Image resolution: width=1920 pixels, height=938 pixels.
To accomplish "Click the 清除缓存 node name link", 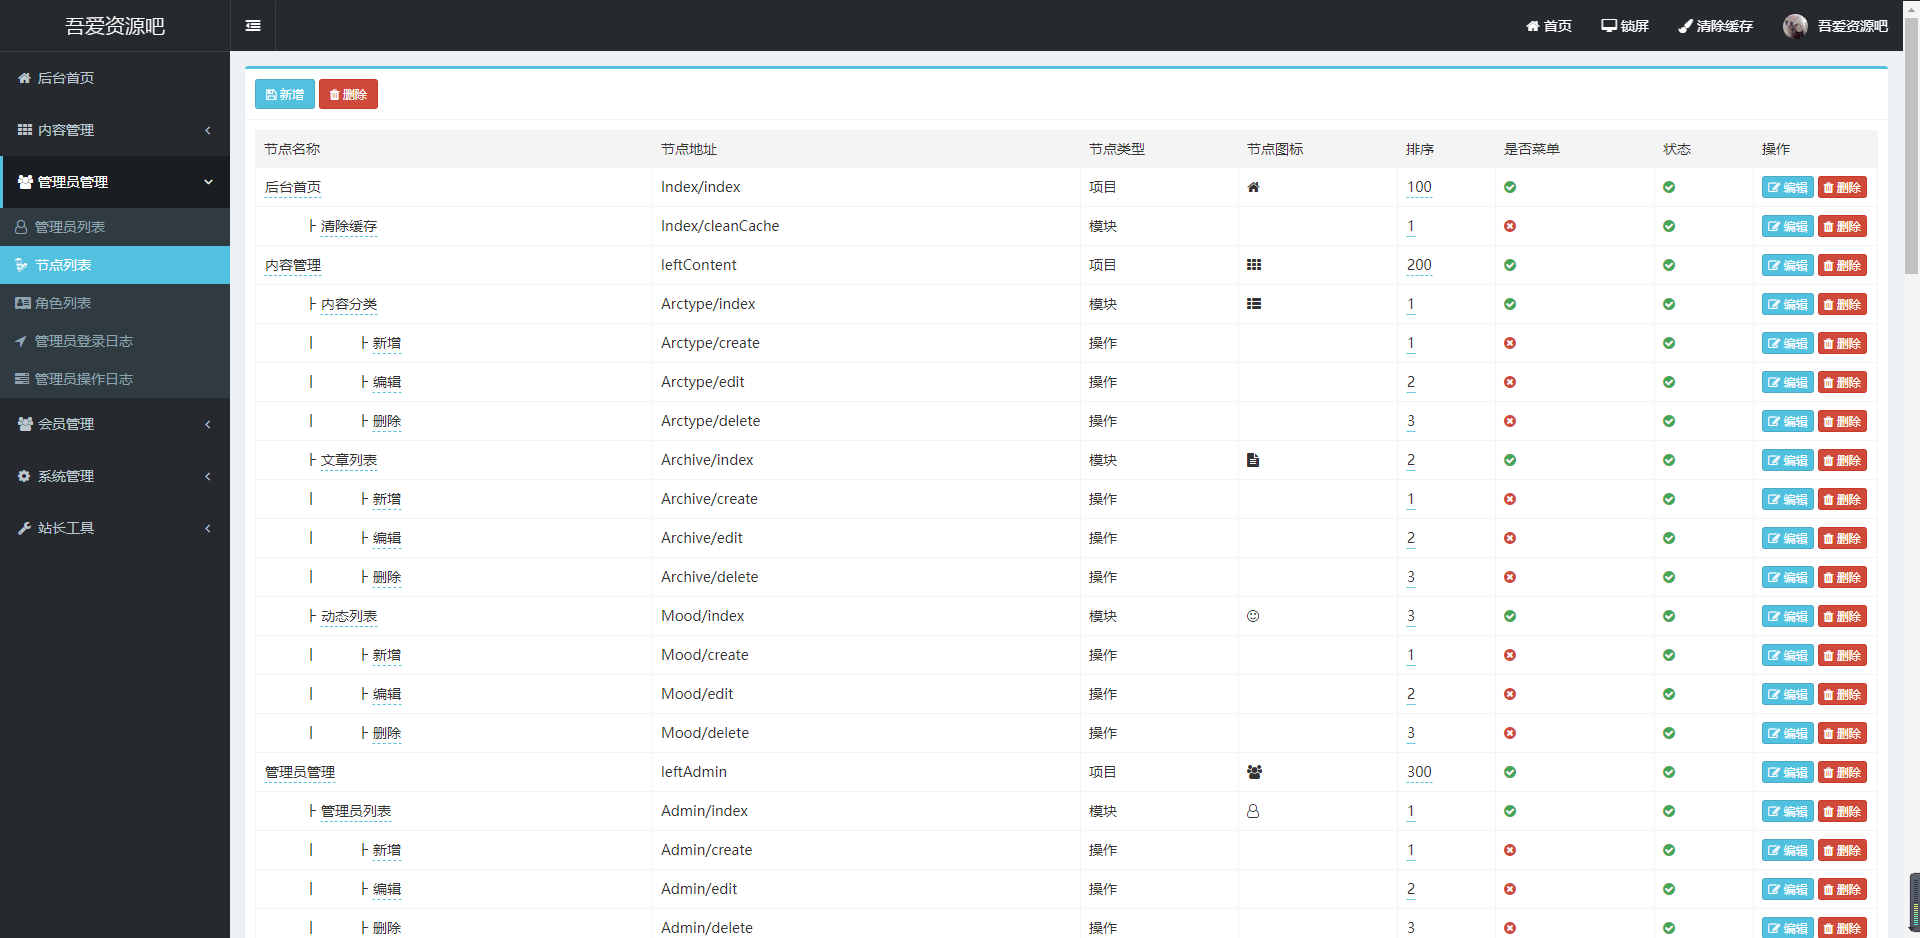I will point(349,226).
